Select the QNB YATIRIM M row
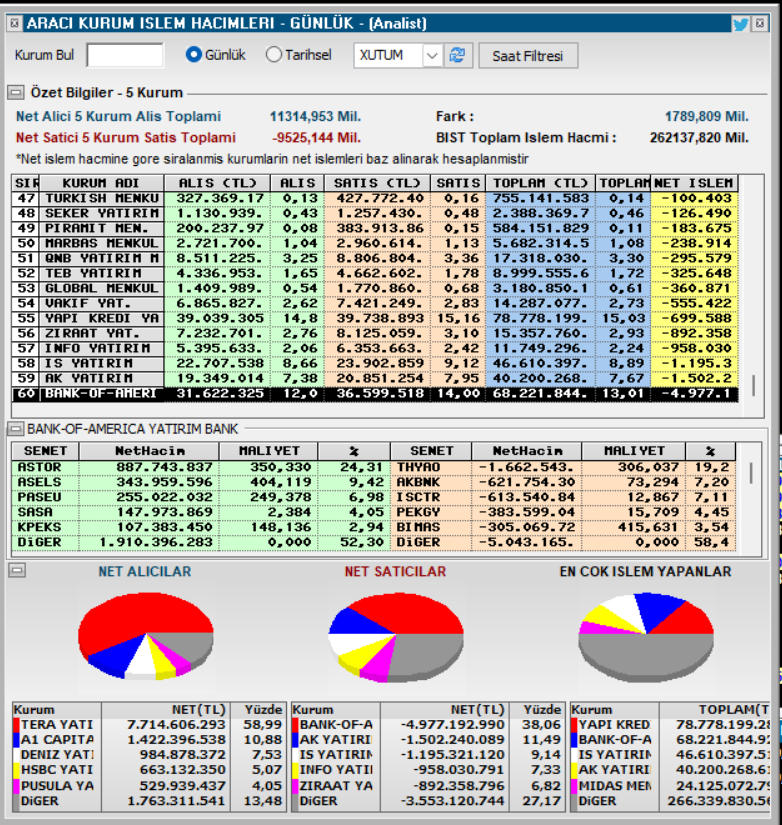Viewport: 782px width, 825px height. click(375, 258)
